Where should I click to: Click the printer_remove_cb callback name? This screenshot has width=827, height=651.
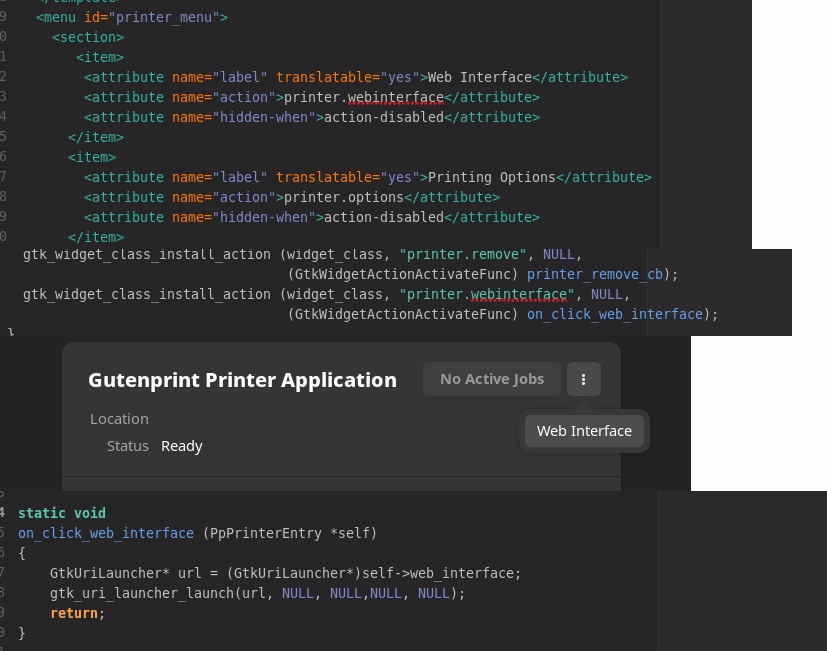coord(595,275)
